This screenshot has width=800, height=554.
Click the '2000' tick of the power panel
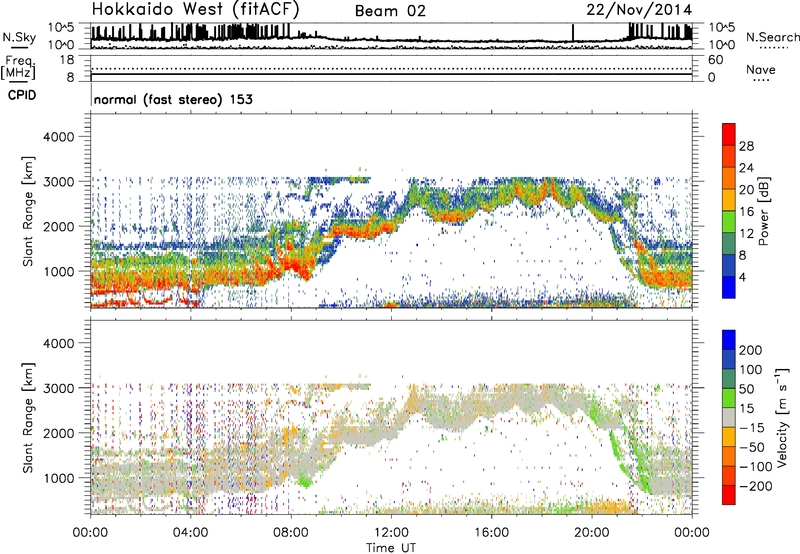pyautogui.click(x=58, y=226)
